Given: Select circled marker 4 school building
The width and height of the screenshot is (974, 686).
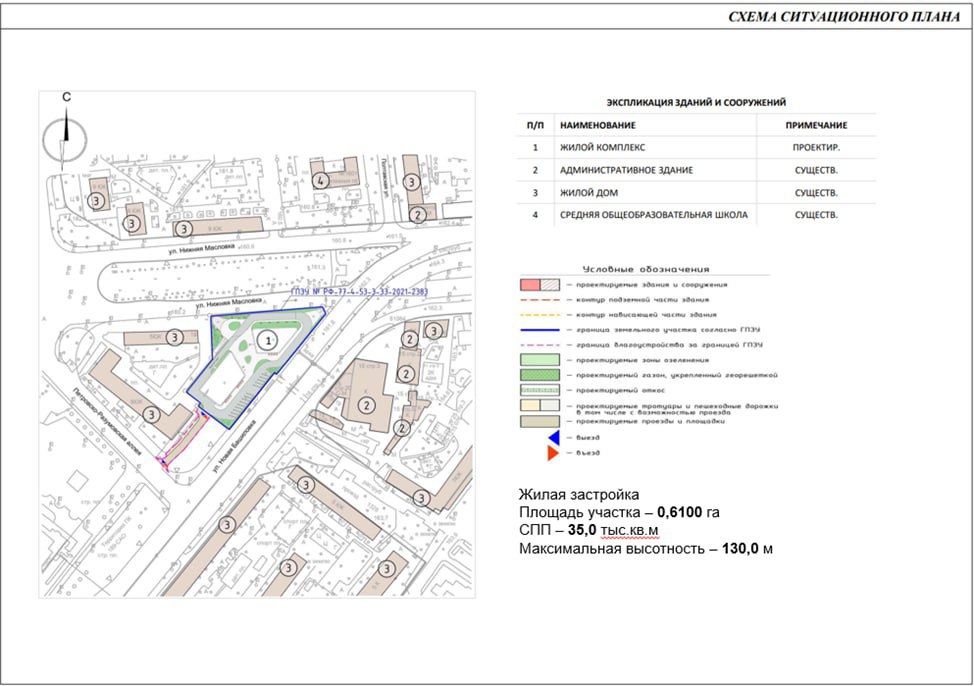Looking at the screenshot, I should (319, 181).
